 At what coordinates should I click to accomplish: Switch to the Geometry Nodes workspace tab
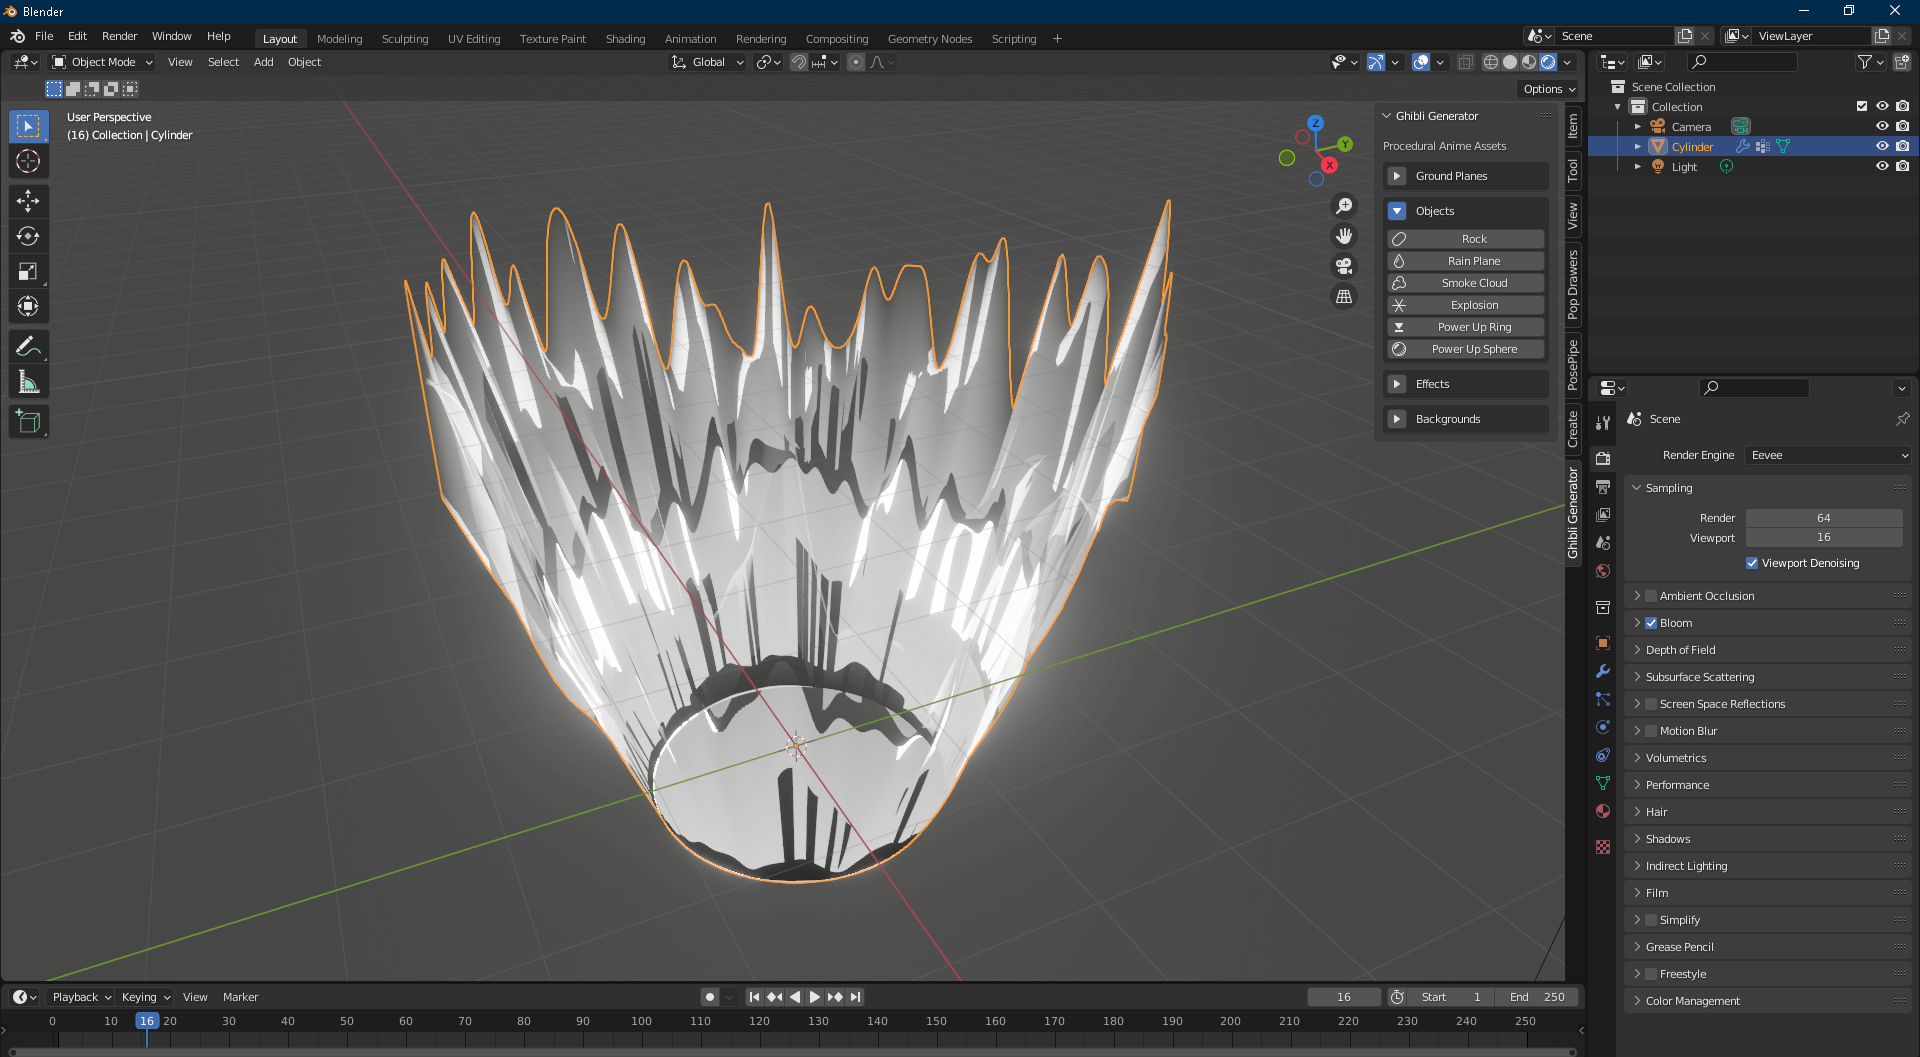[x=930, y=39]
